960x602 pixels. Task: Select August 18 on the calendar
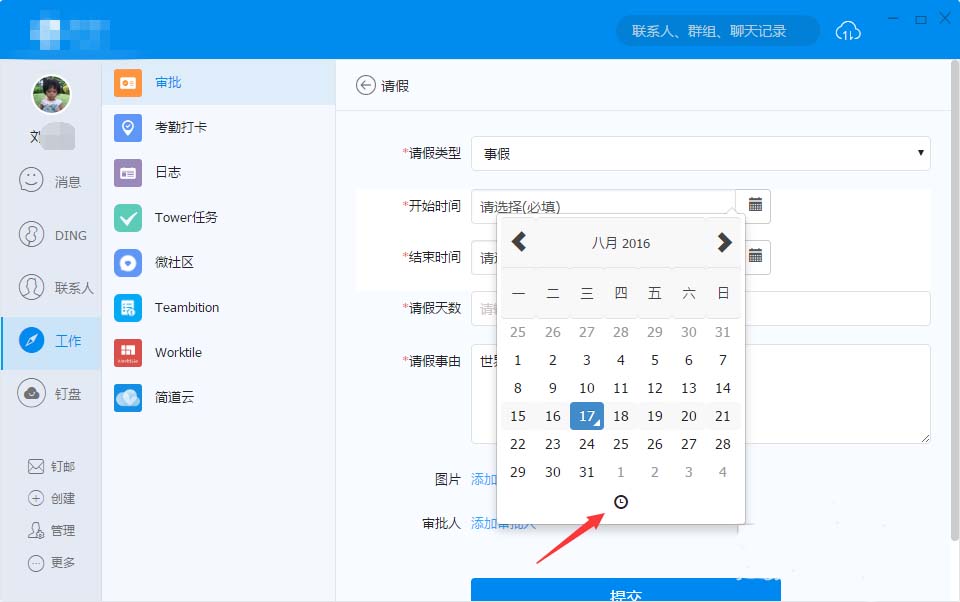coord(620,415)
